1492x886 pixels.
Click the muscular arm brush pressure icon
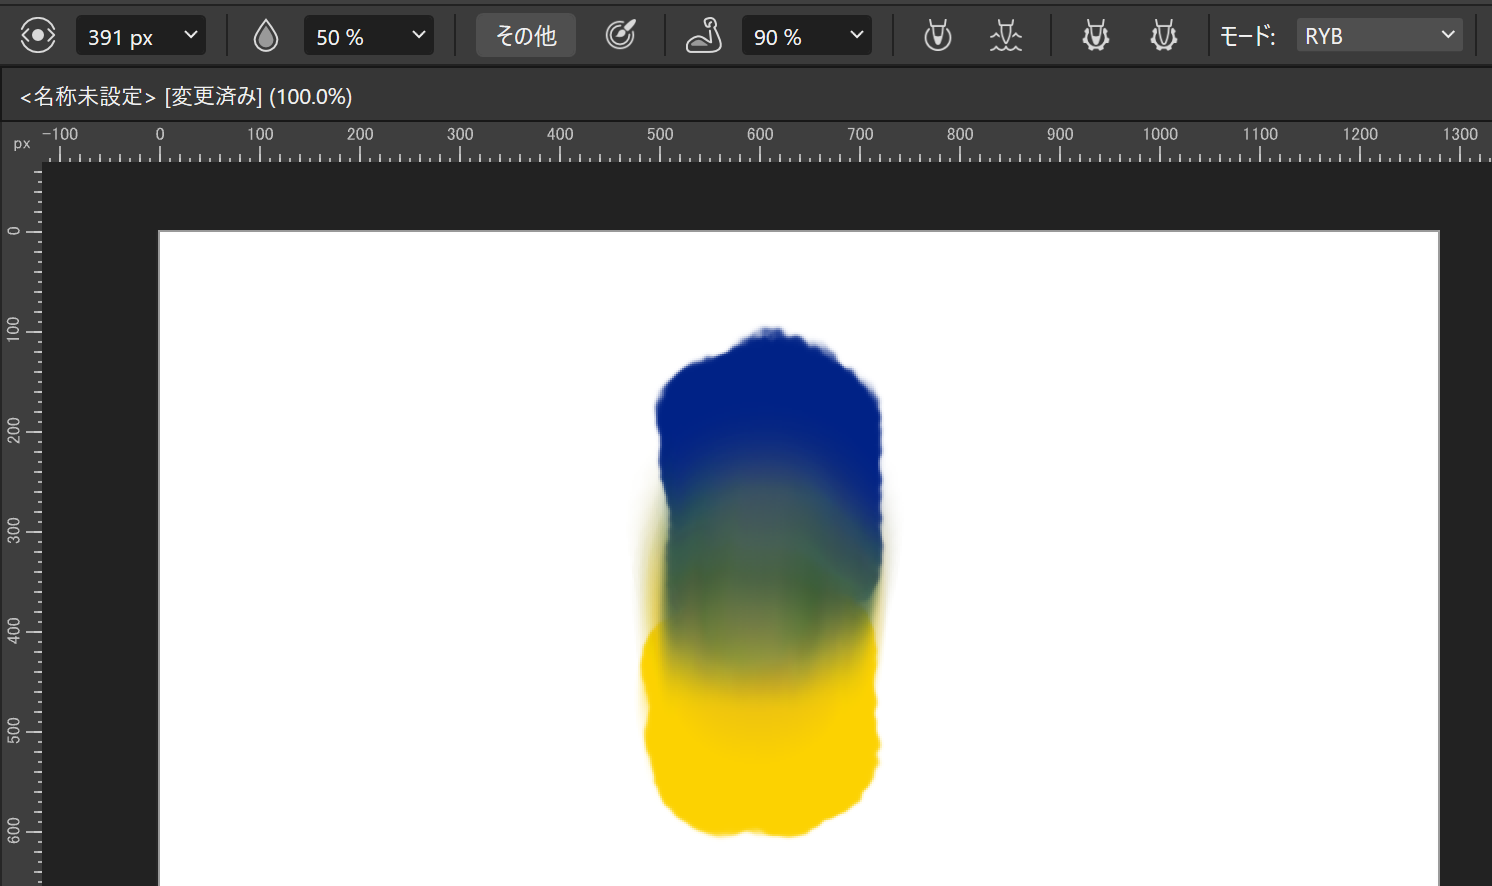pos(703,34)
